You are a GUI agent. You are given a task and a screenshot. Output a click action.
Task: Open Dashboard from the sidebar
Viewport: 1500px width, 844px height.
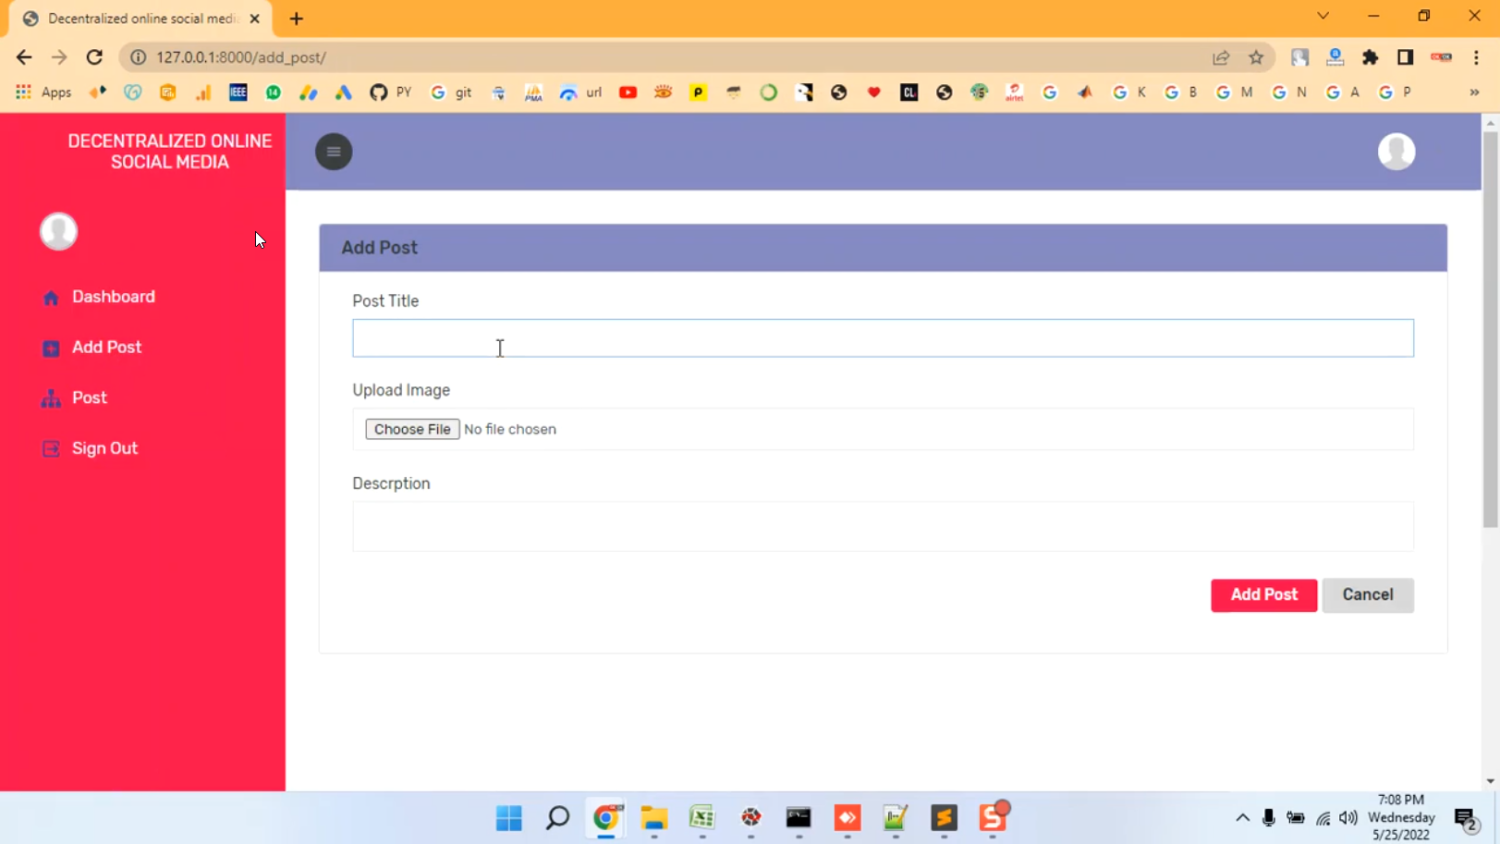(x=113, y=297)
